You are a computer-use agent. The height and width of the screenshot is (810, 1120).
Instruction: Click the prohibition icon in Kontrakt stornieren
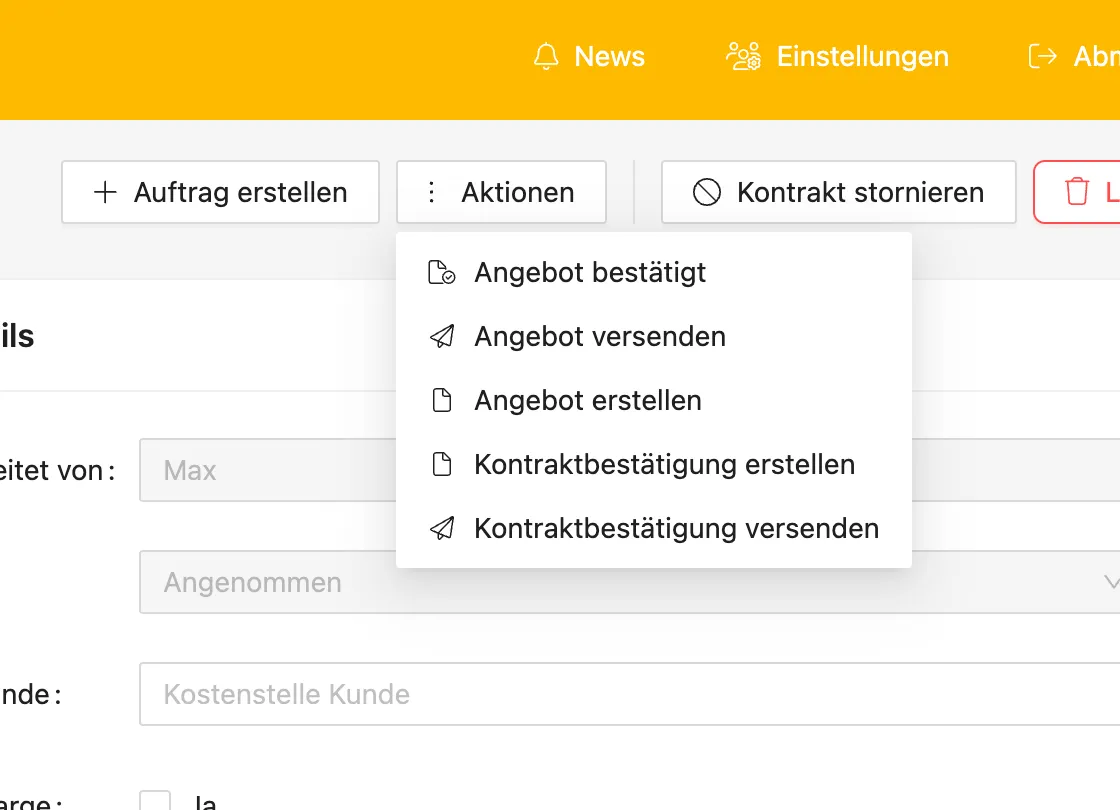click(x=706, y=192)
